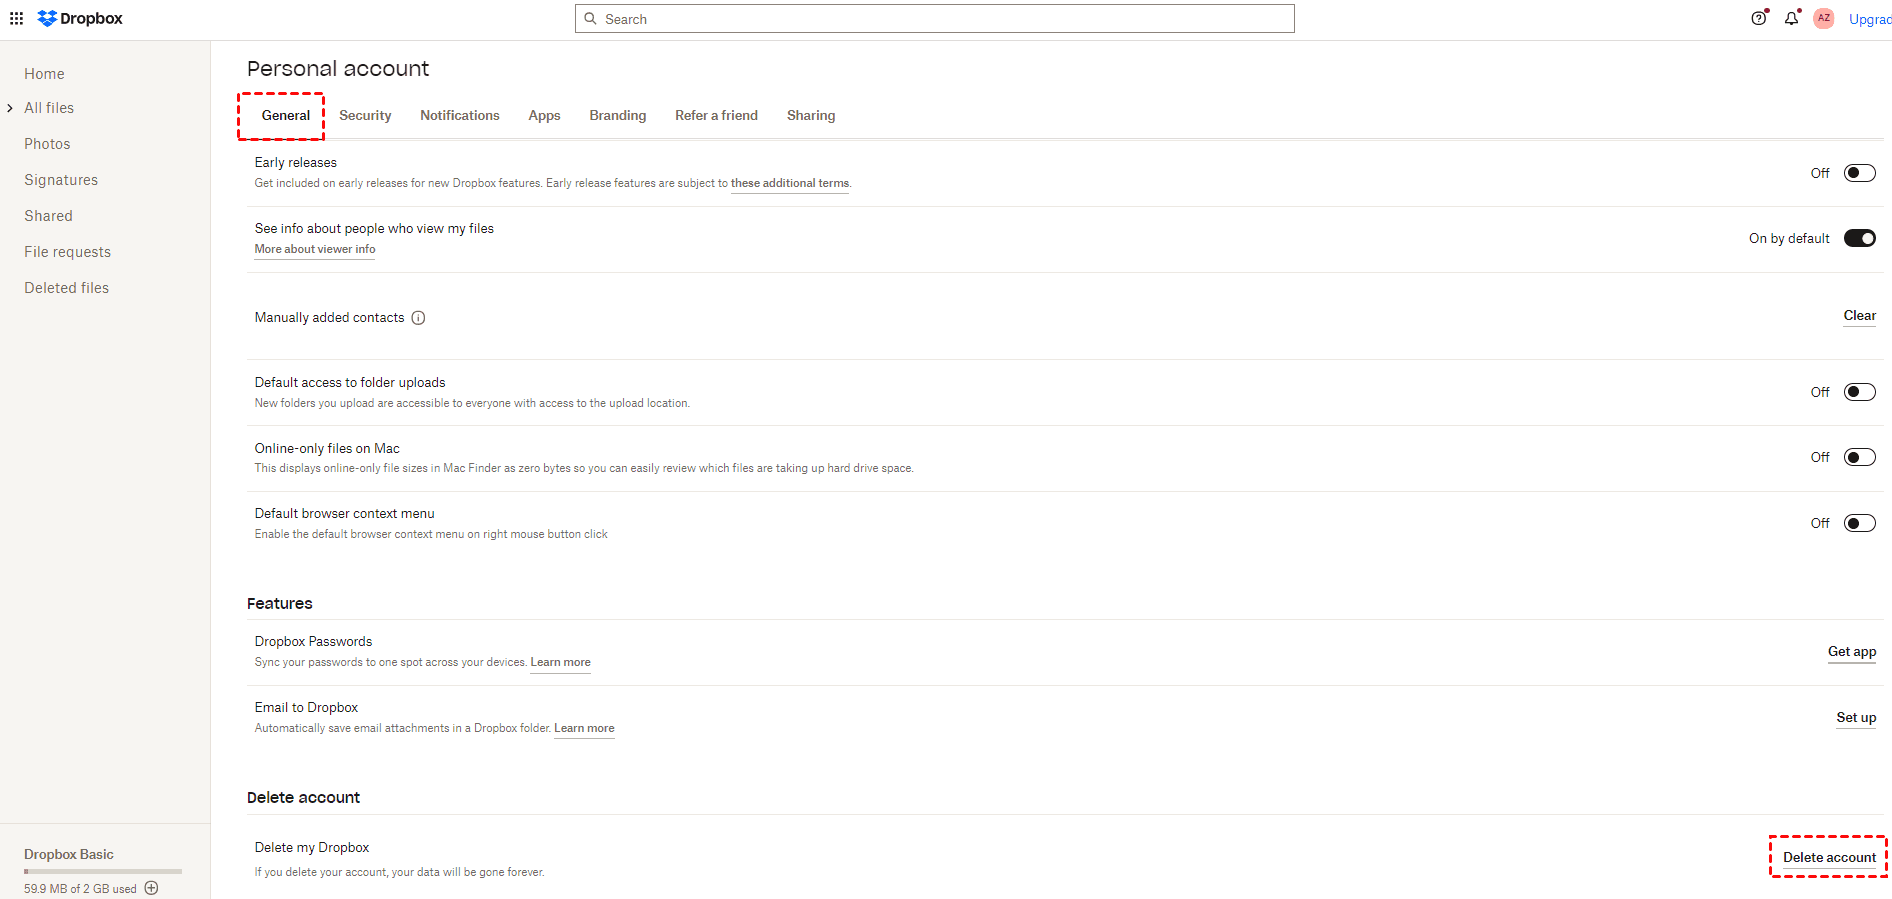Click Get app for Dropbox Passwords
This screenshot has height=899, width=1892.
tap(1852, 652)
